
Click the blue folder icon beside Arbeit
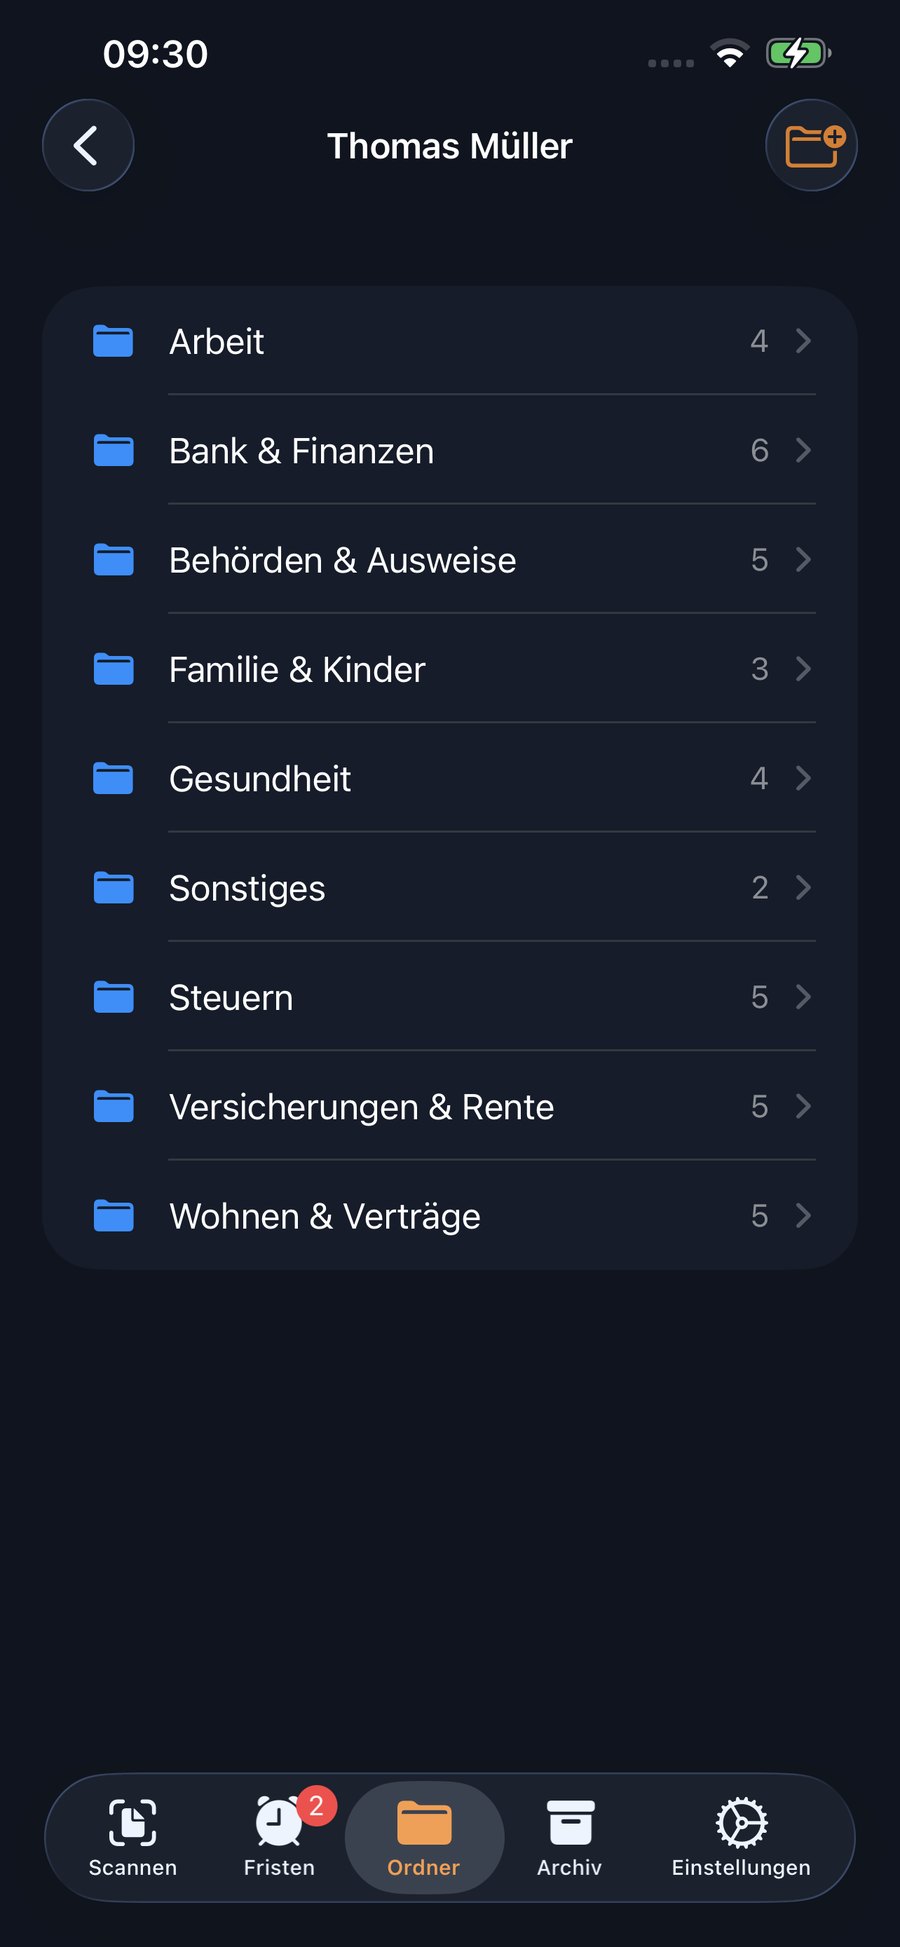[113, 341]
